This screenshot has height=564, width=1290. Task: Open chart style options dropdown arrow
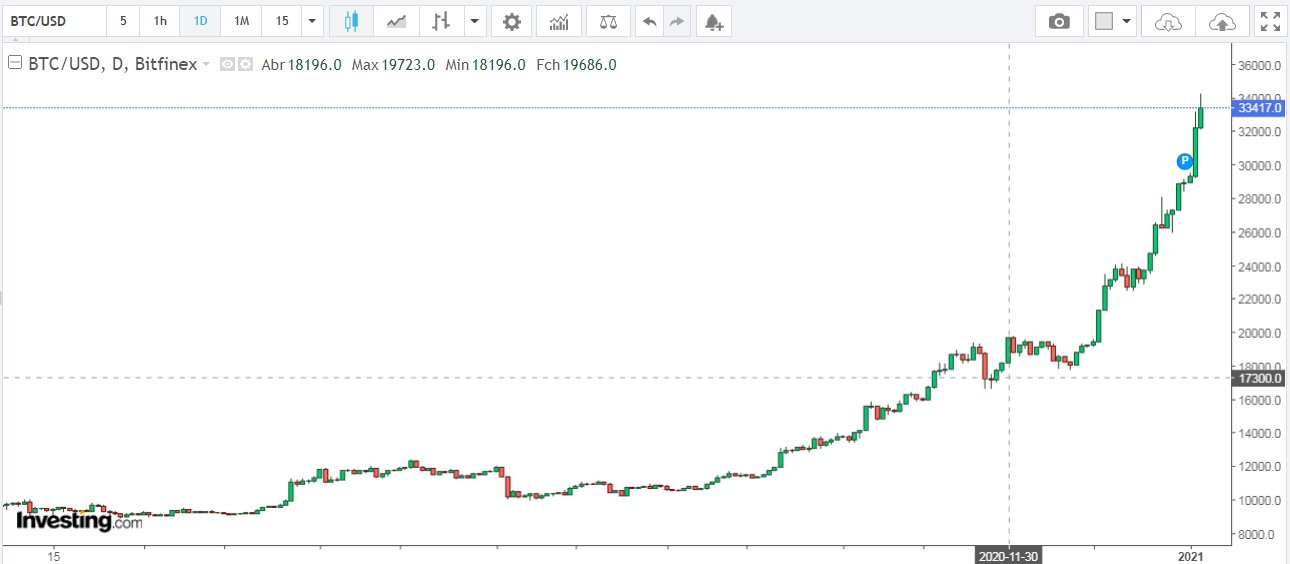coord(474,21)
